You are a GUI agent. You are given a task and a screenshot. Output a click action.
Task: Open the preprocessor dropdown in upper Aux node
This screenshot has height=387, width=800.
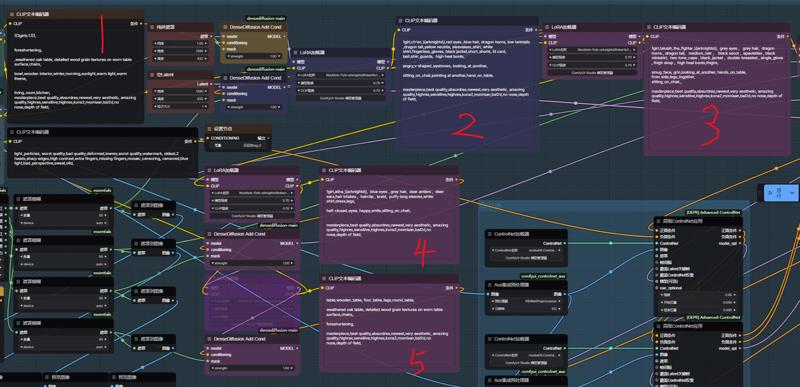point(526,301)
